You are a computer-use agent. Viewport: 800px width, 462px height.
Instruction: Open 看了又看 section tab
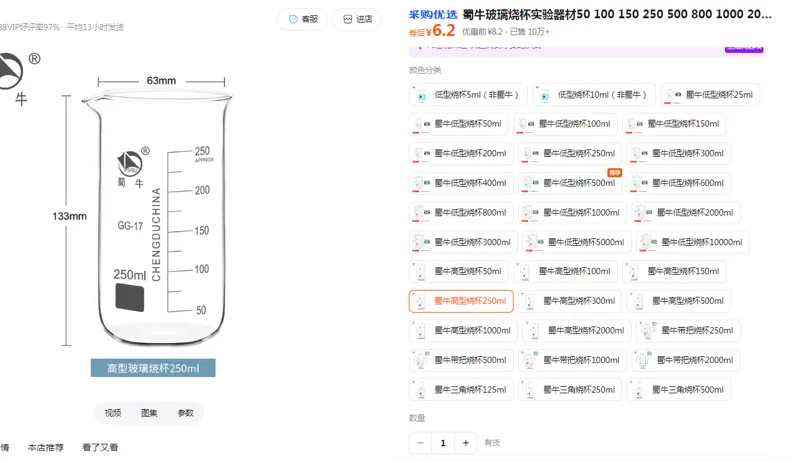[100, 448]
